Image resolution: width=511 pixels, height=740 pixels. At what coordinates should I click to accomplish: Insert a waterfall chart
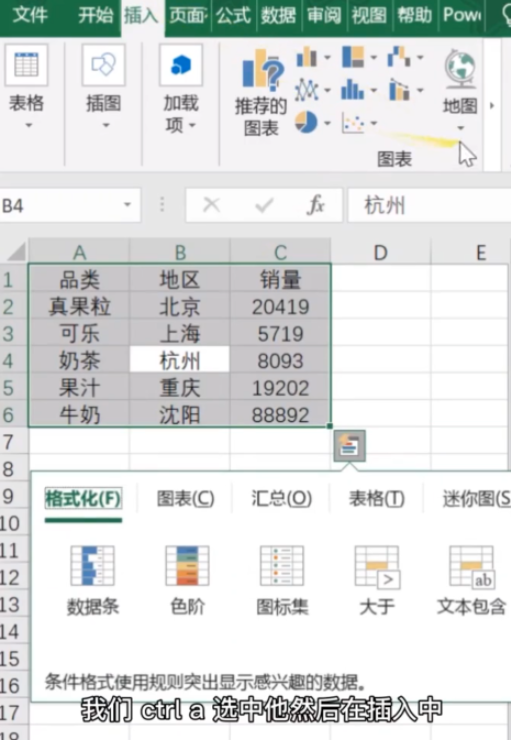click(399, 58)
